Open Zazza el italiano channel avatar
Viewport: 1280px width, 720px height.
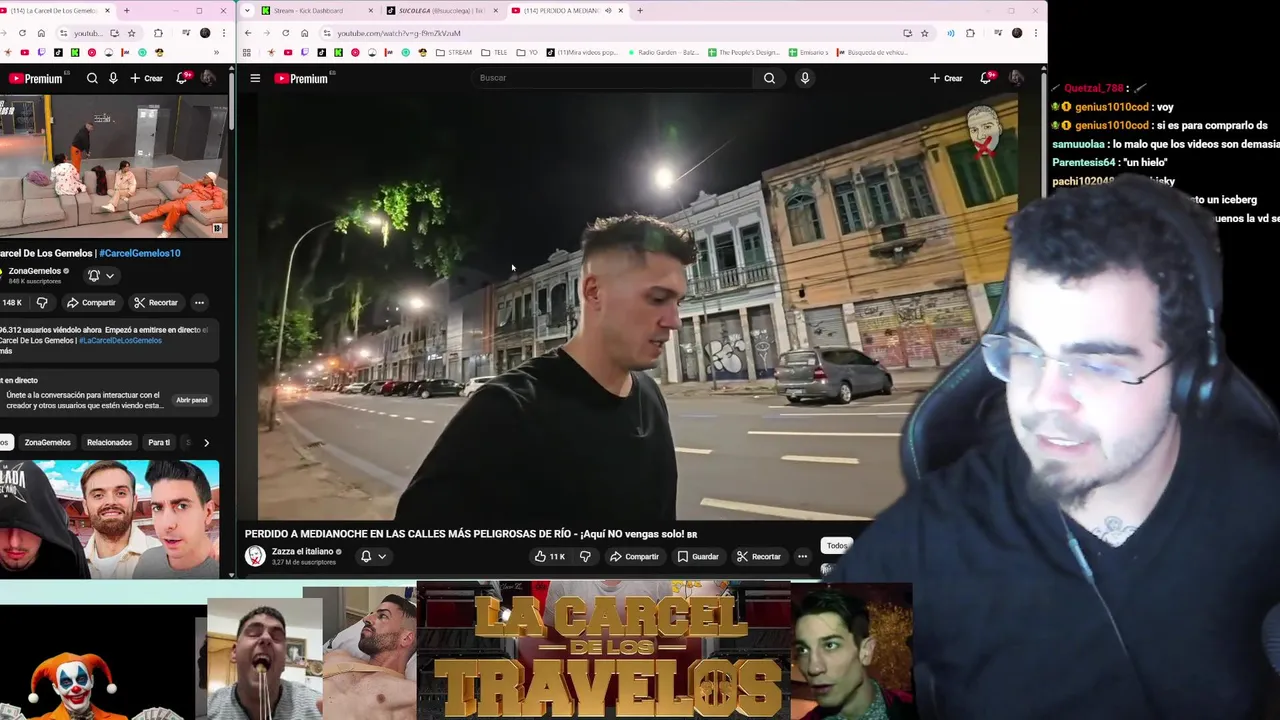tap(255, 556)
